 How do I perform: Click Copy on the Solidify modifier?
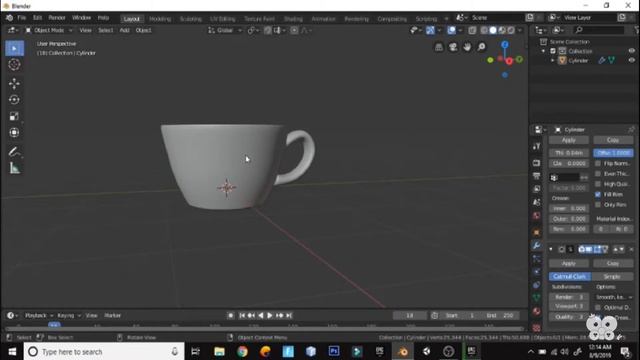pyautogui.click(x=613, y=140)
